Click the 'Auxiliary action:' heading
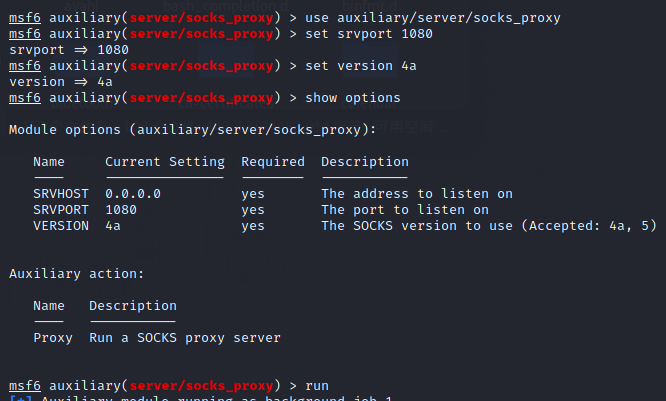Viewport: 666px width, 401px height. coord(77,273)
